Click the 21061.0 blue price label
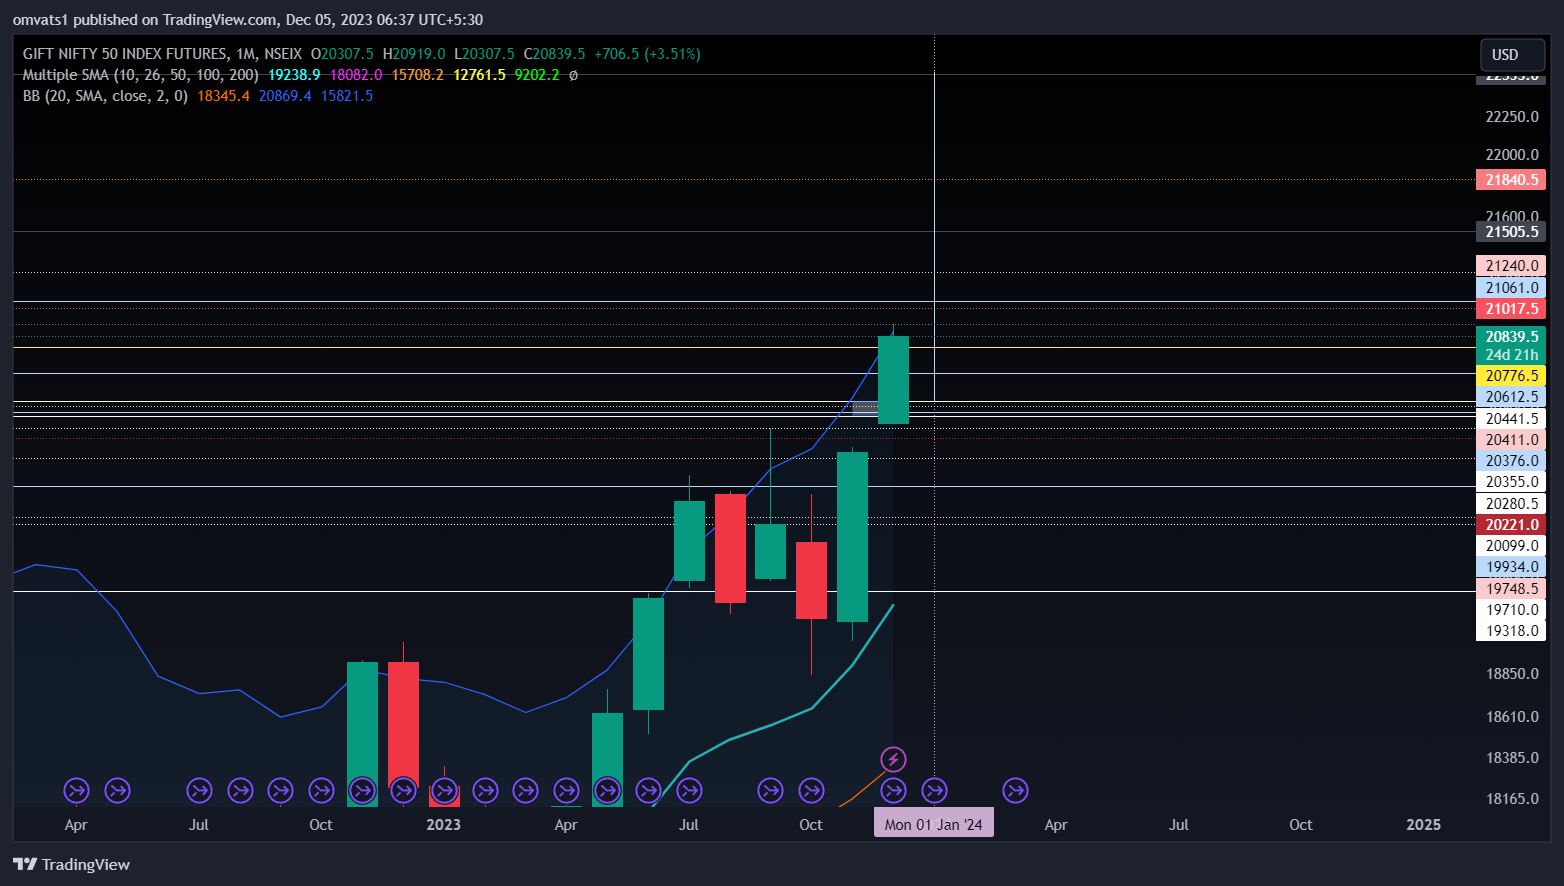Image resolution: width=1564 pixels, height=886 pixels. [x=1511, y=288]
